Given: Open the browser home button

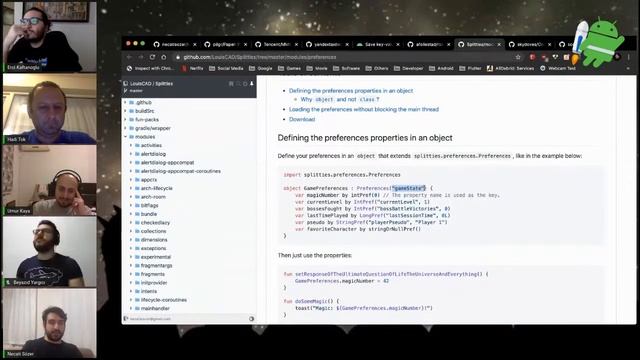Looking at the screenshot, I should (164, 57).
